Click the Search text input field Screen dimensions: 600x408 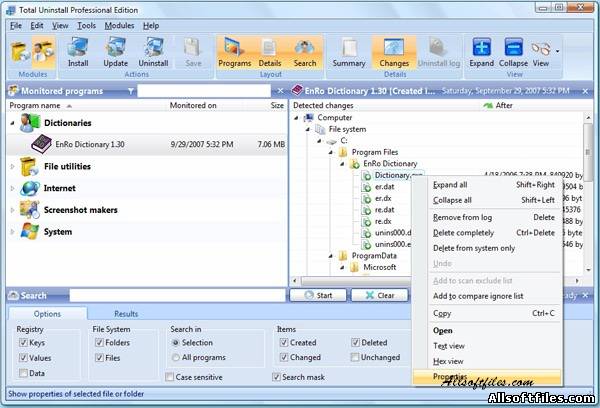pos(177,295)
